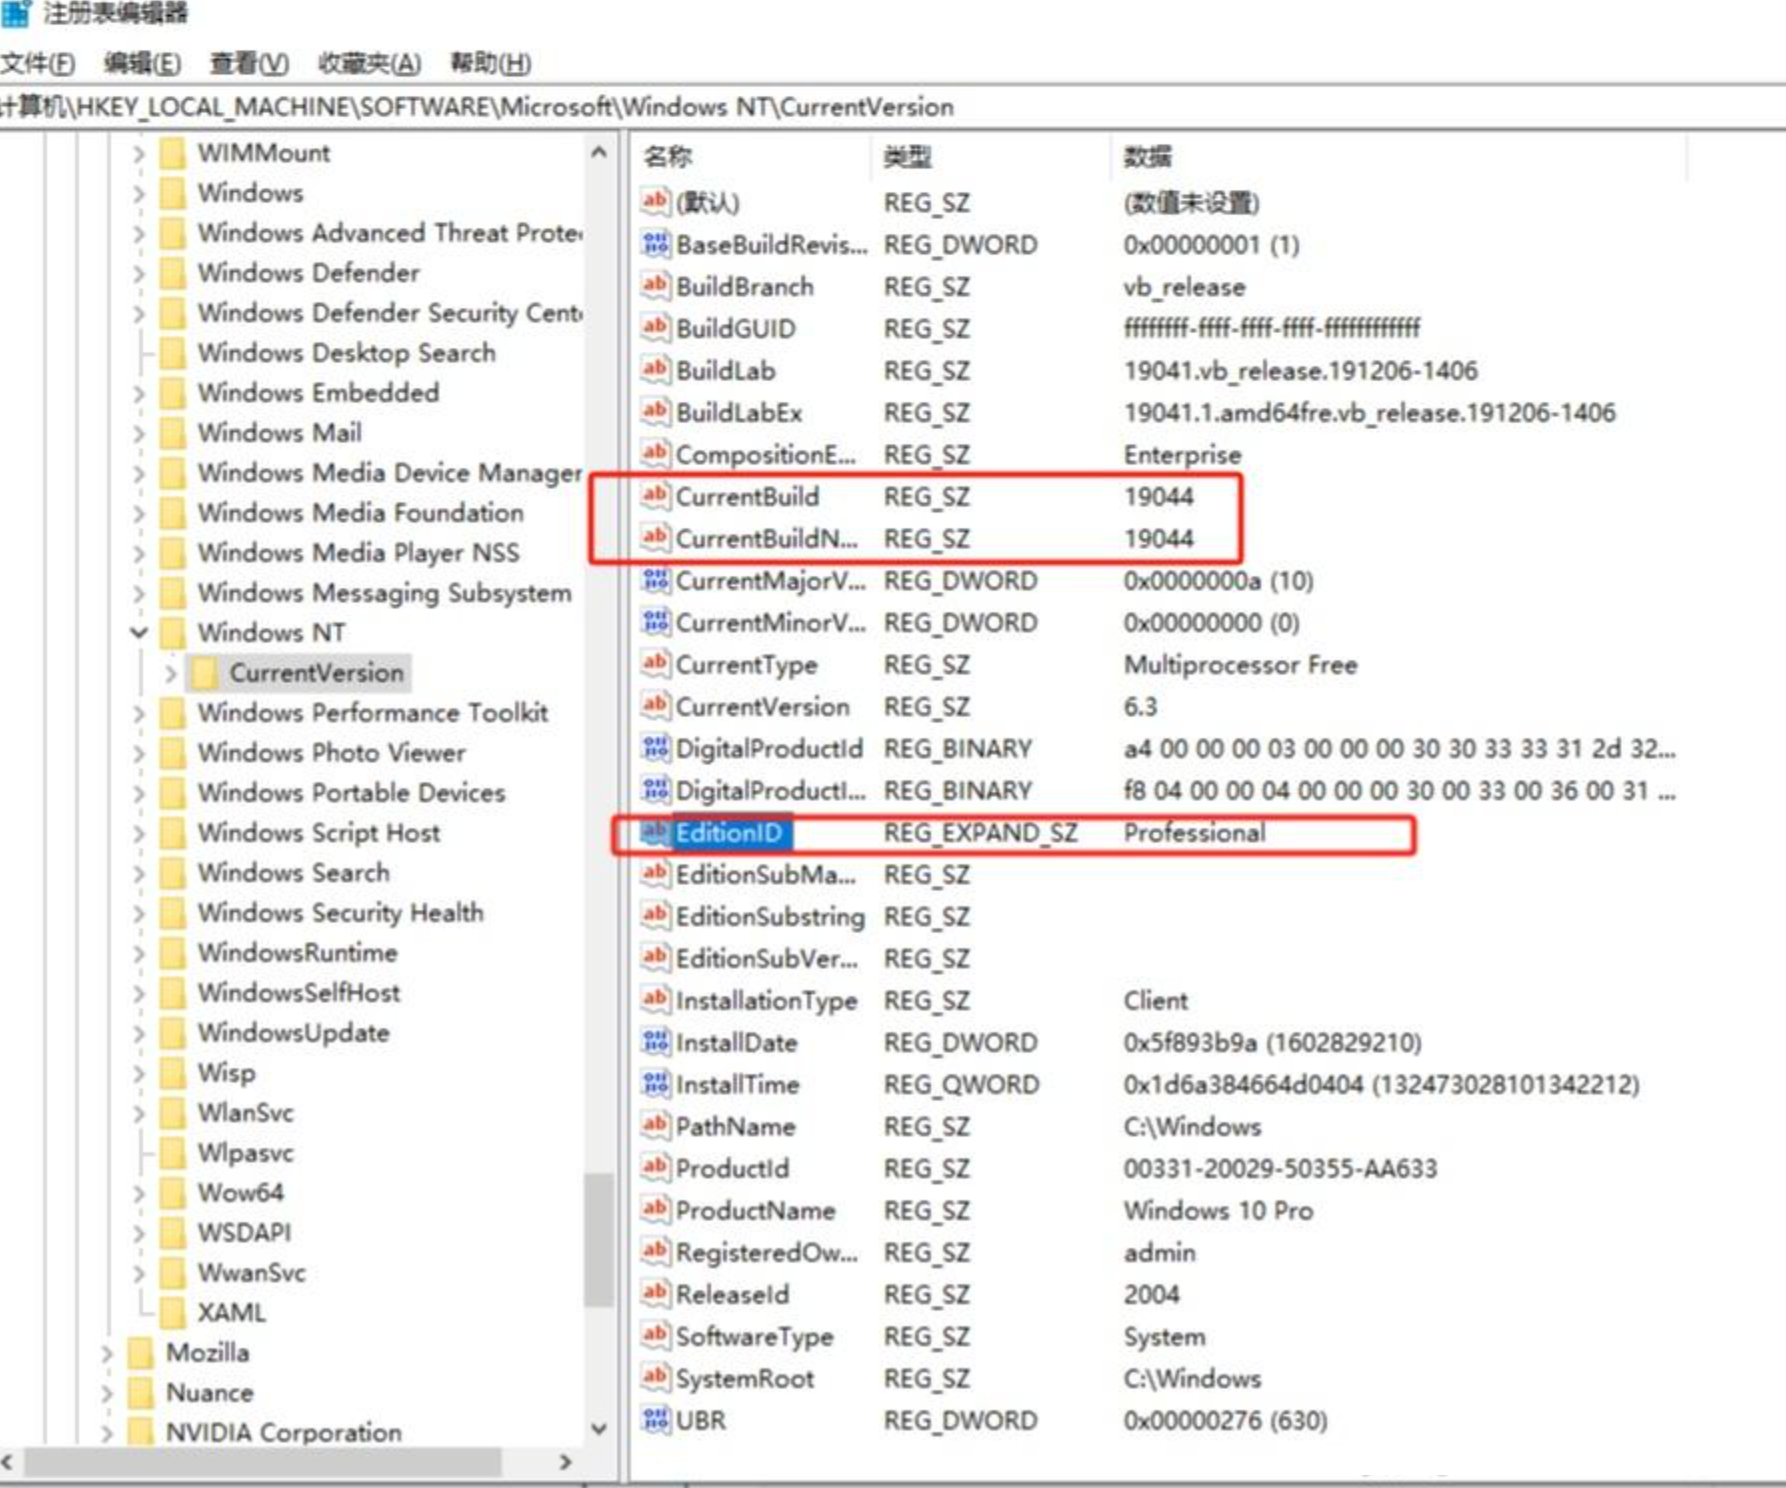Click the folder icon of Windows Defender key
This screenshot has height=1488, width=1786.
(173, 272)
